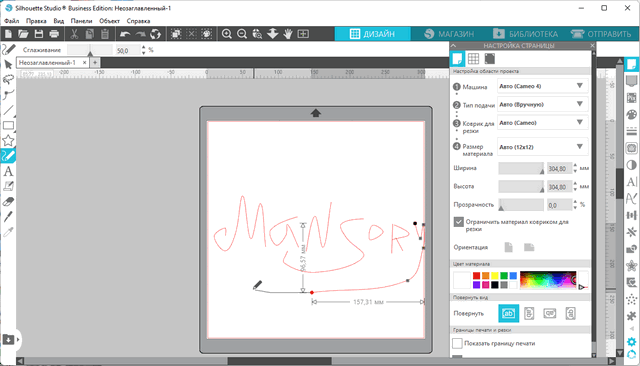Open the Размер материала dropdown

542,147
